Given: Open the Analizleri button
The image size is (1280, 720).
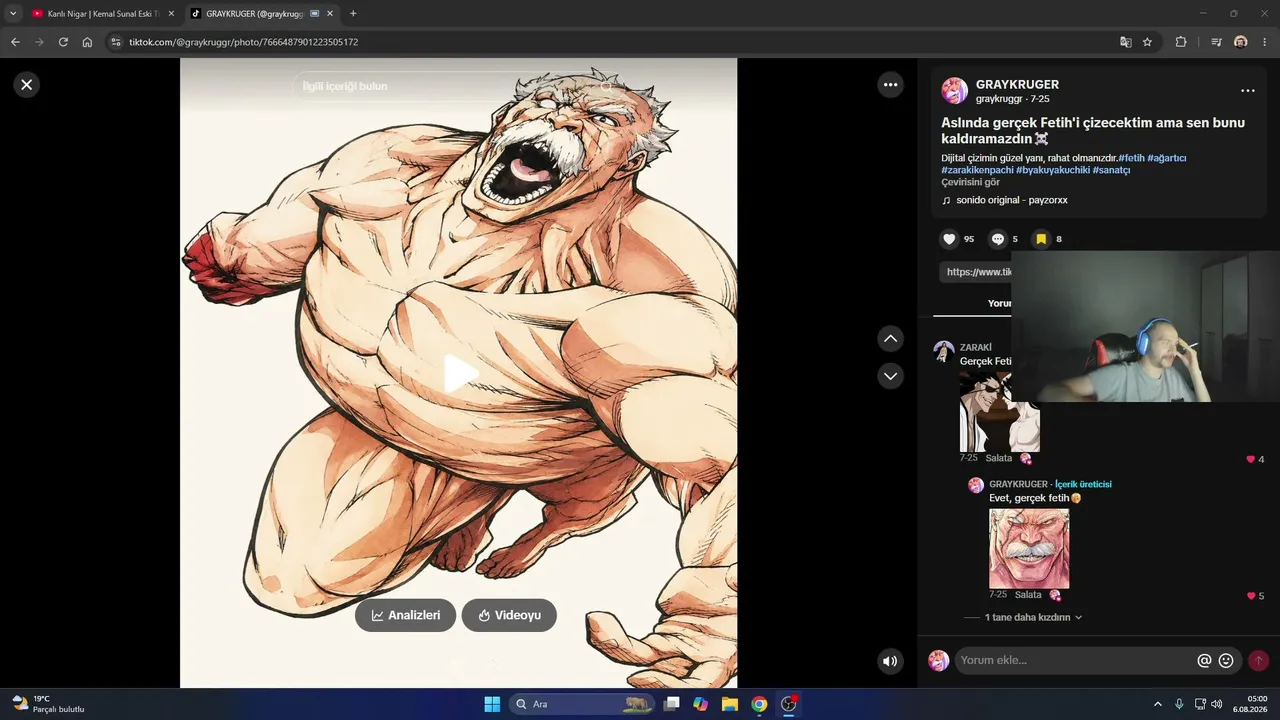Looking at the screenshot, I should (x=405, y=615).
